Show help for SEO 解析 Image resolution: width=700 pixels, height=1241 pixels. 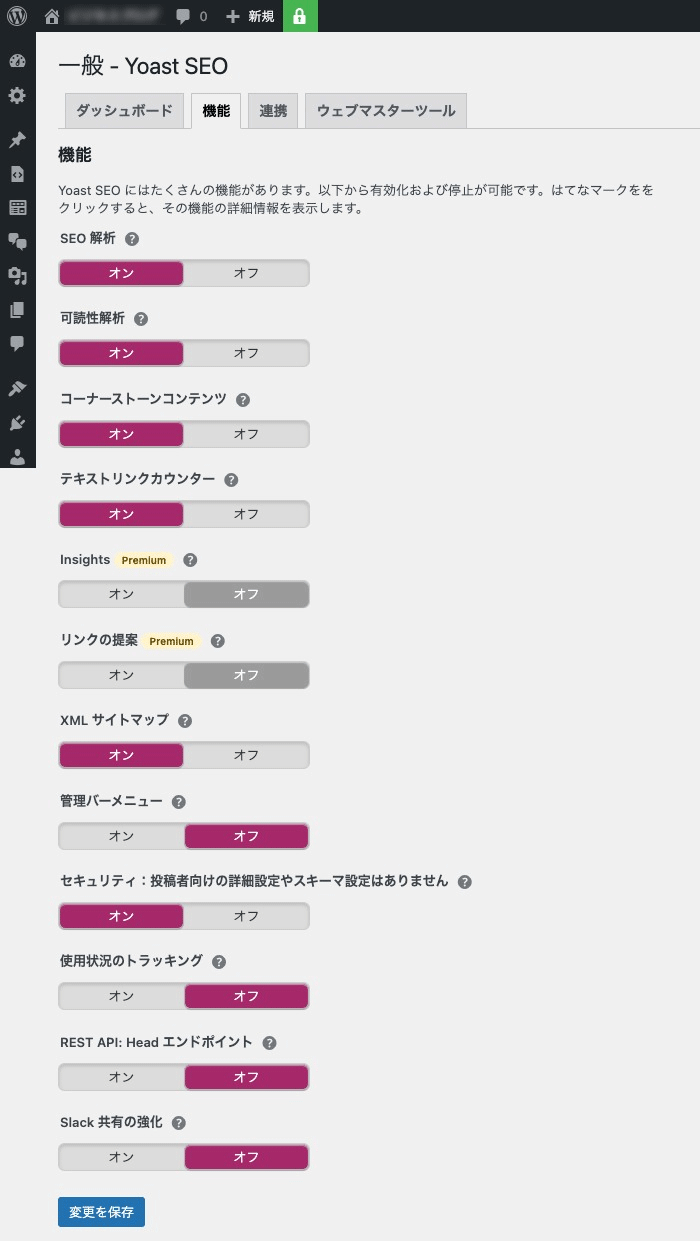pos(132,239)
